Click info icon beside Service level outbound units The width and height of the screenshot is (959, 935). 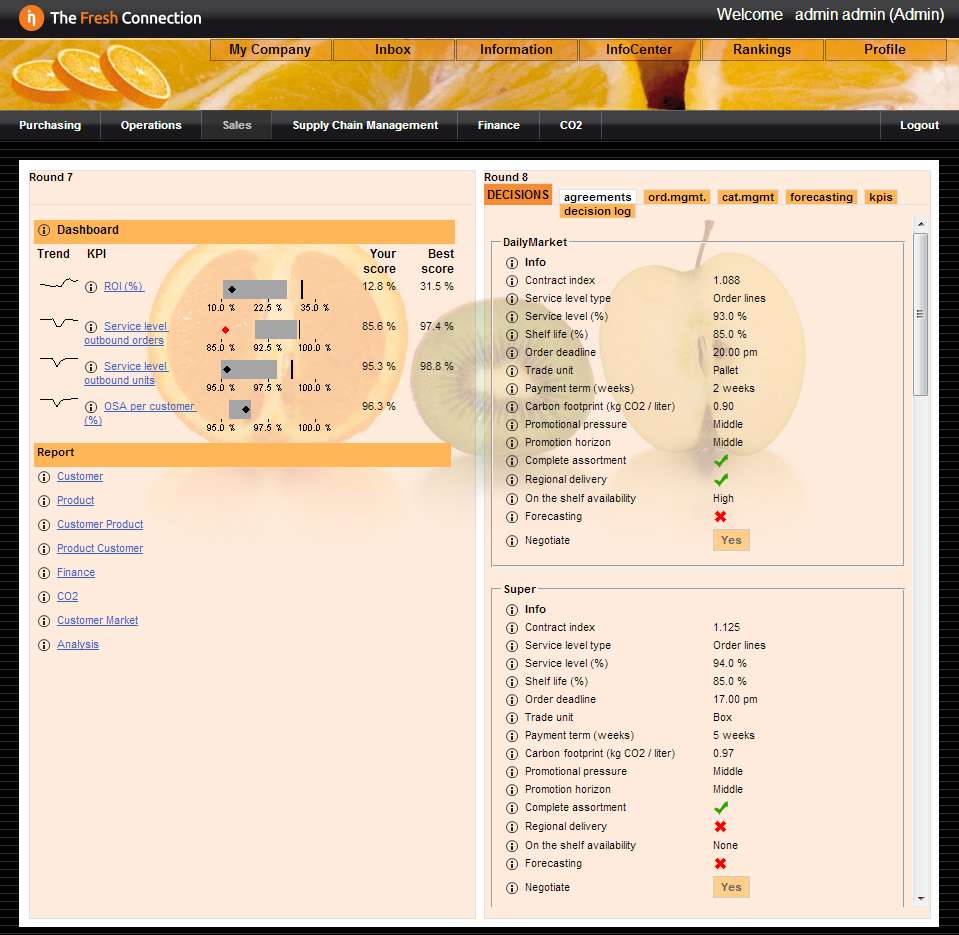coord(91,367)
